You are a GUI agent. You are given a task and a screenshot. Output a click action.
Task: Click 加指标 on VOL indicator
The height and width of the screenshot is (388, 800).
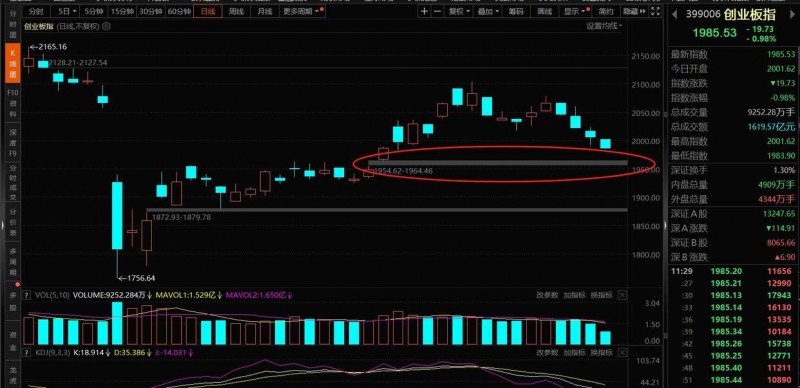pyautogui.click(x=573, y=295)
